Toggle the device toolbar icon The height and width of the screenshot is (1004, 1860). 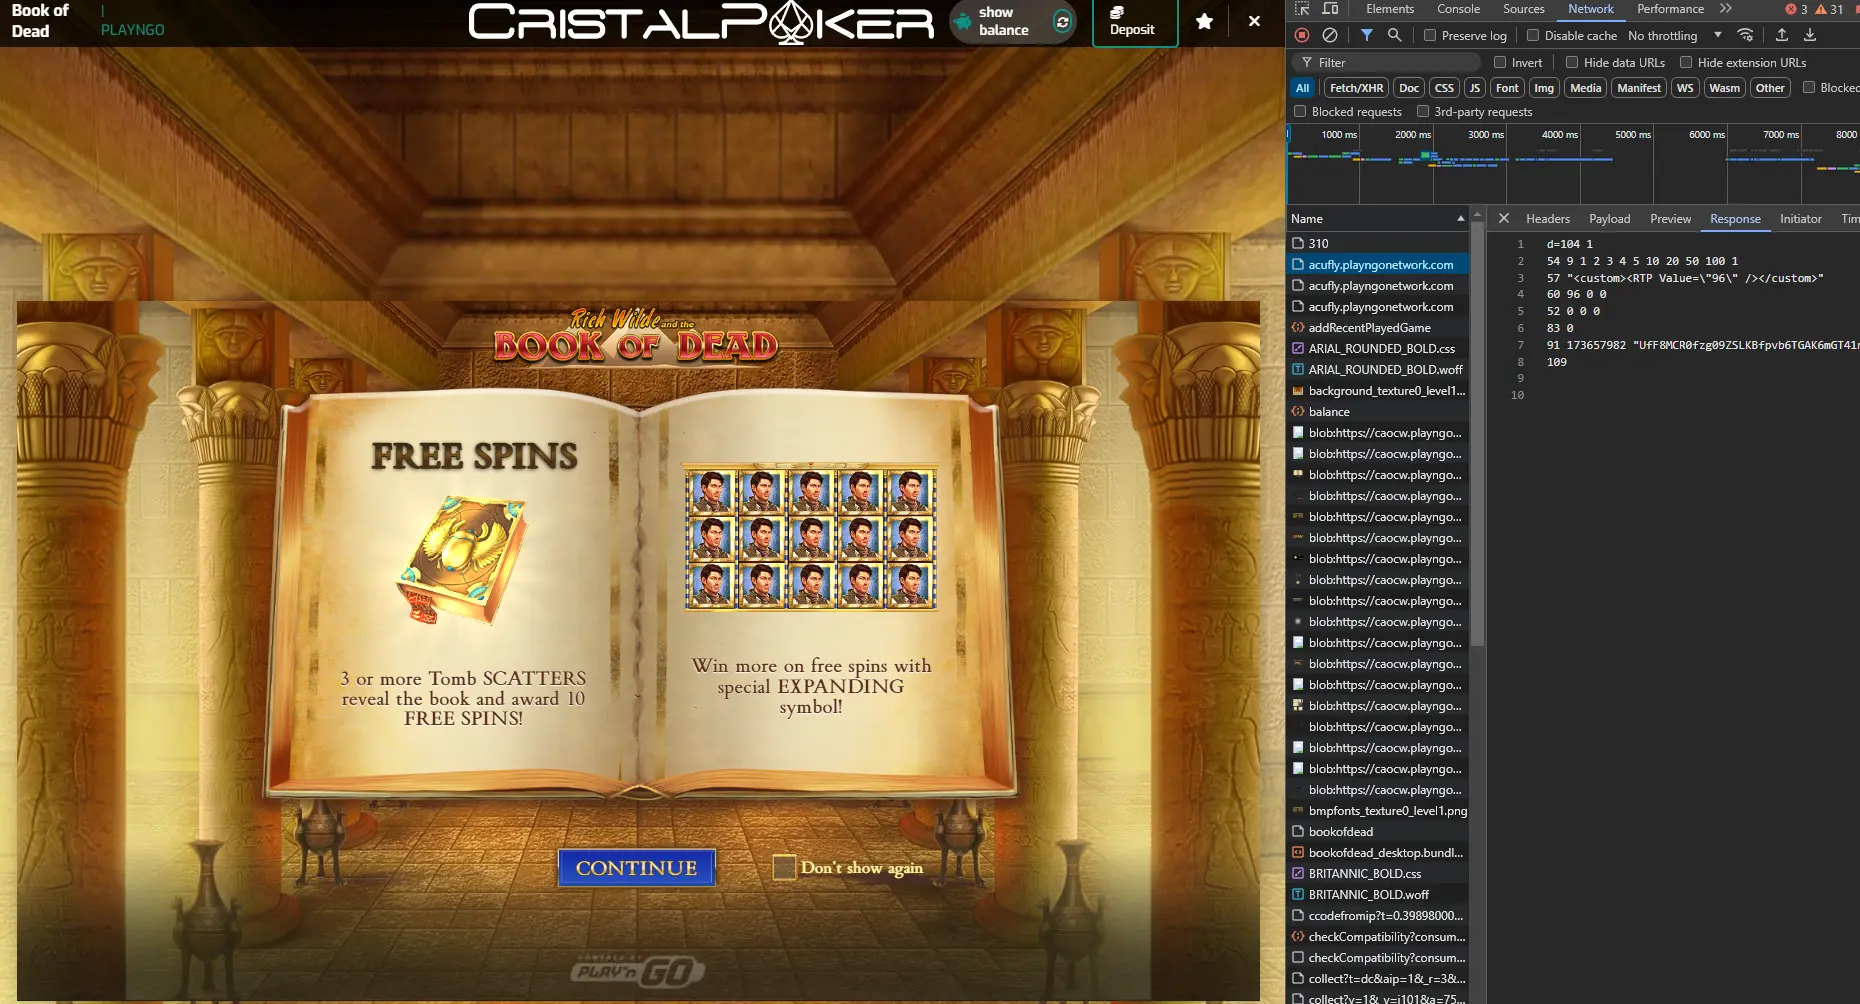[1330, 9]
